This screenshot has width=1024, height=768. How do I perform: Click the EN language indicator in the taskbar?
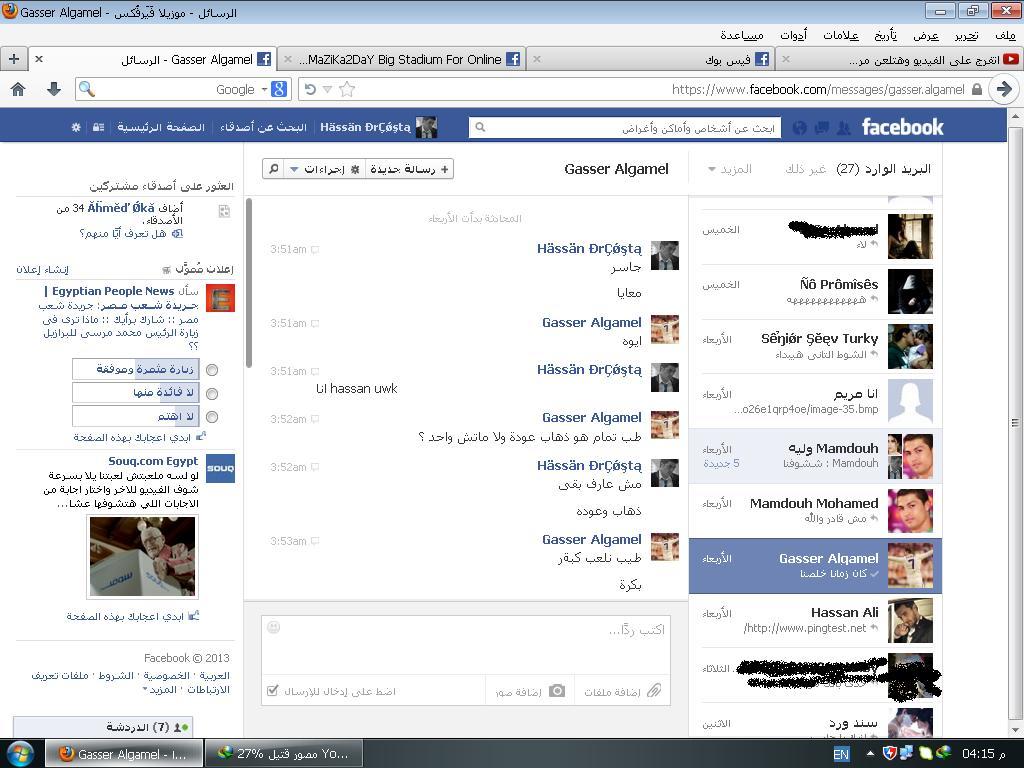coord(841,754)
